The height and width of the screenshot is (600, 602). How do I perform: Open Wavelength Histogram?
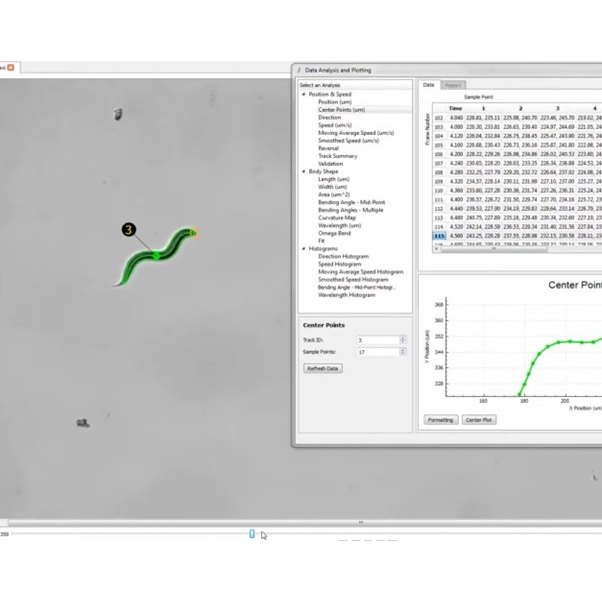[x=347, y=295]
